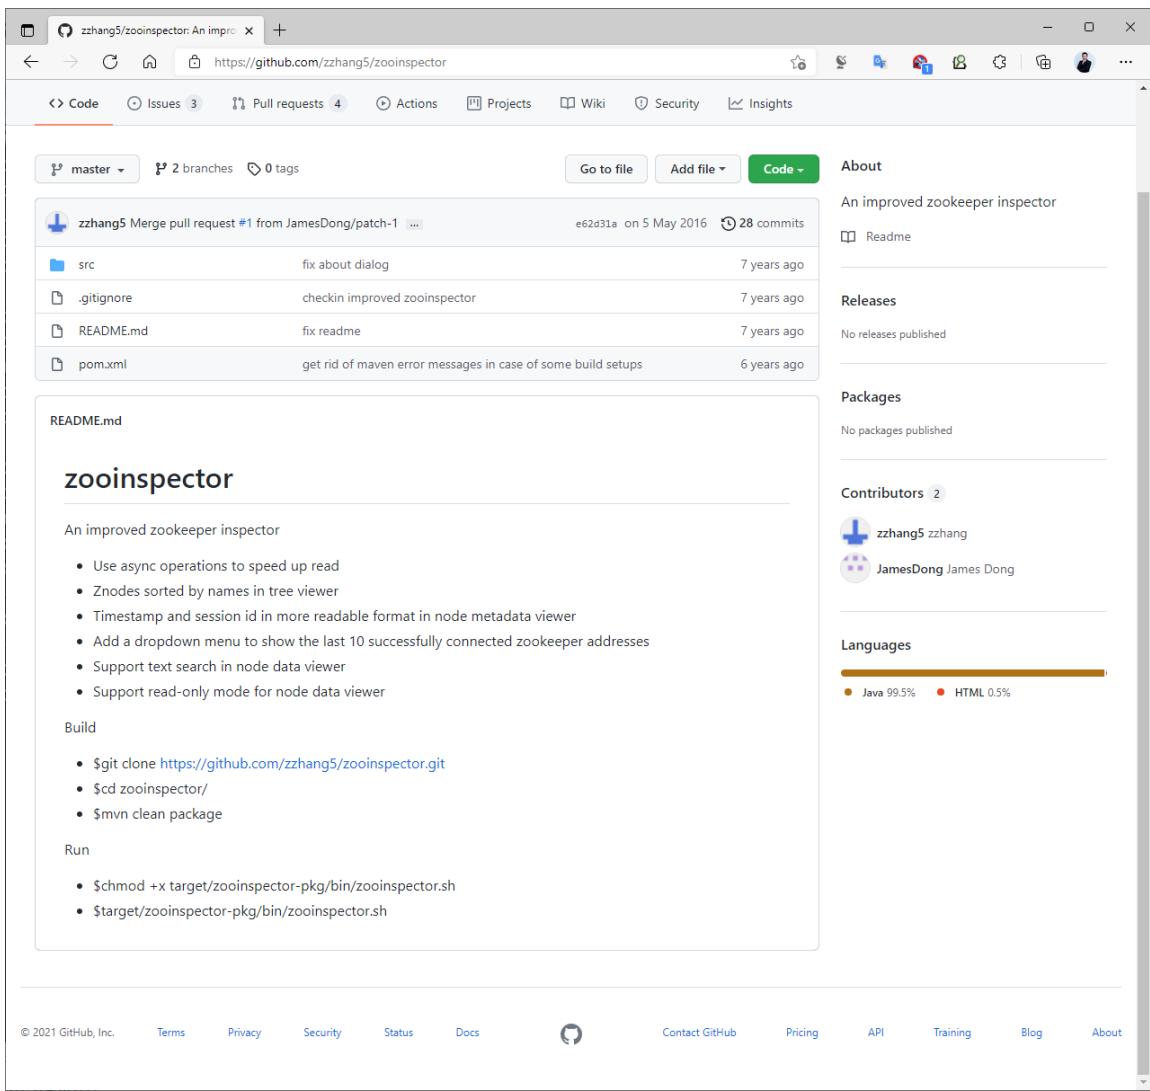1150x1091 pixels.
Task: Open the Pull requests tab
Action: [289, 103]
